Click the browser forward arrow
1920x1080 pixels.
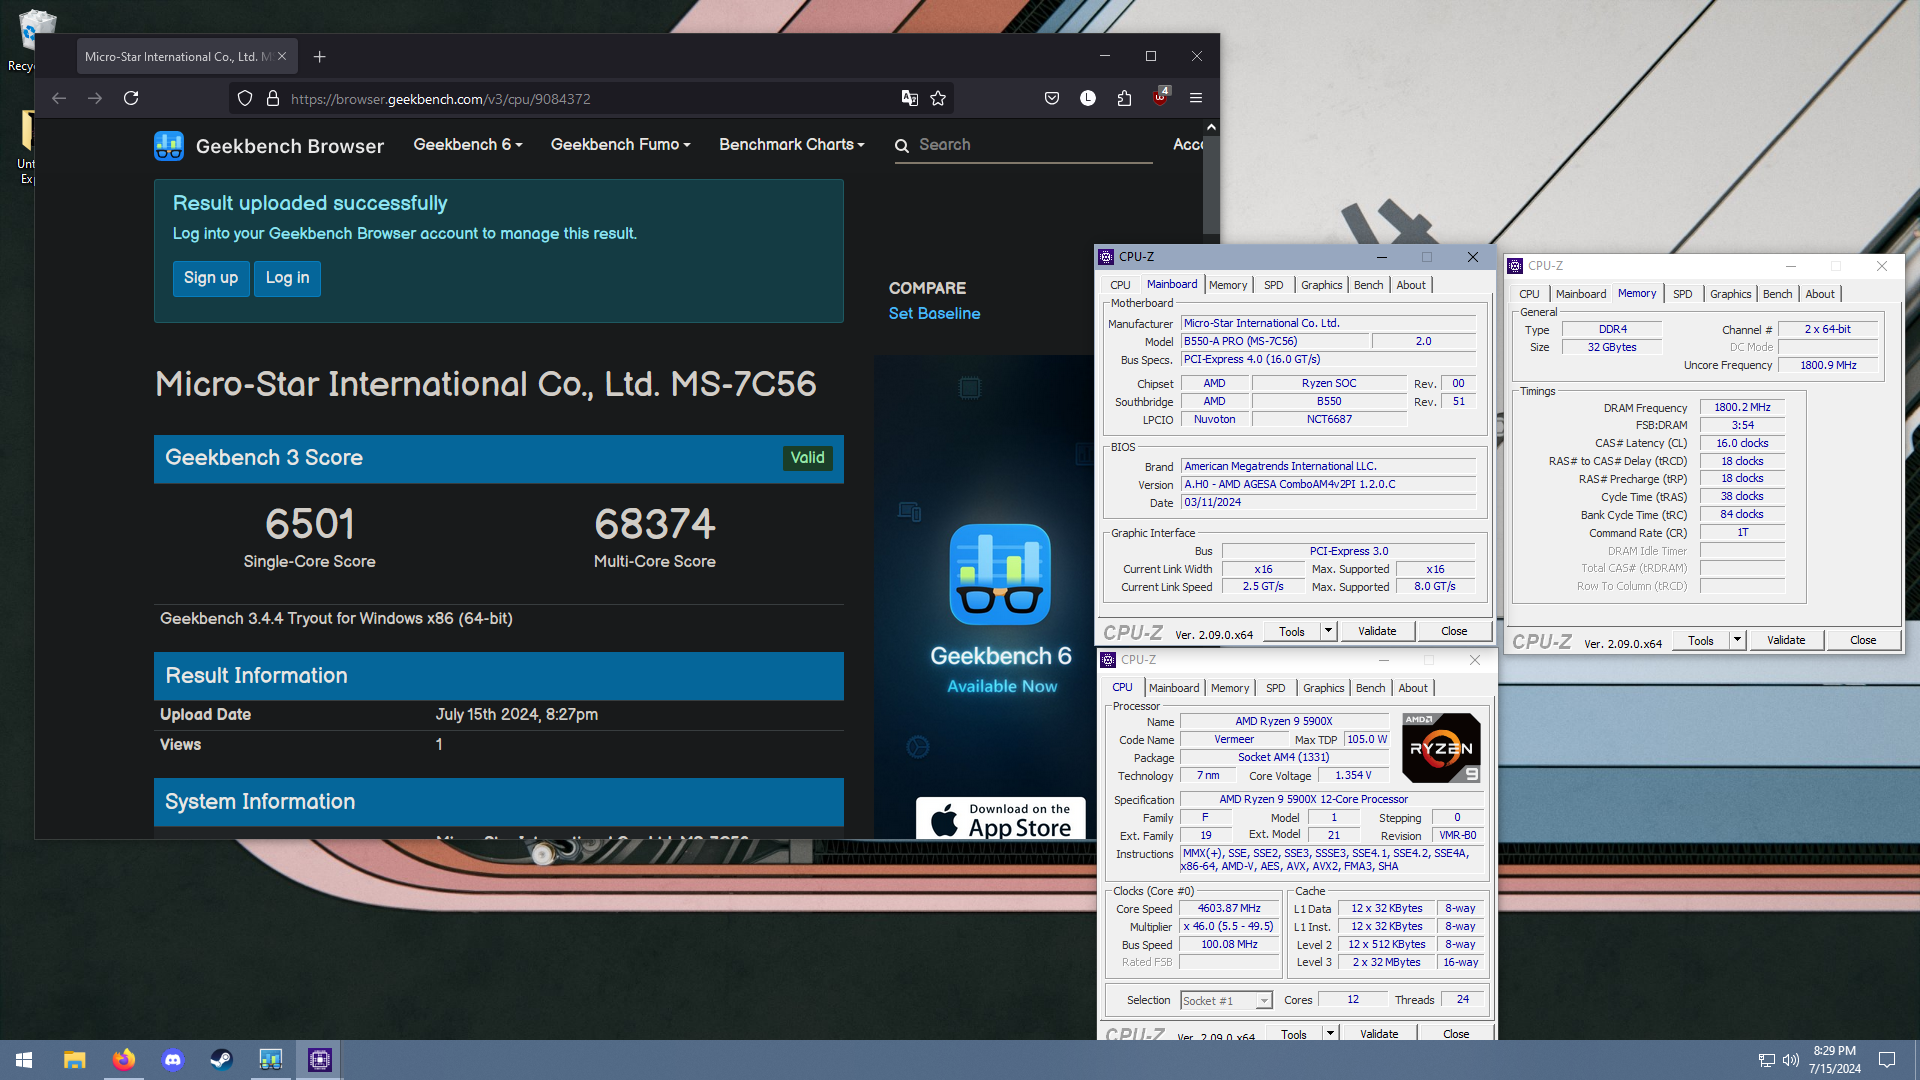pyautogui.click(x=95, y=98)
